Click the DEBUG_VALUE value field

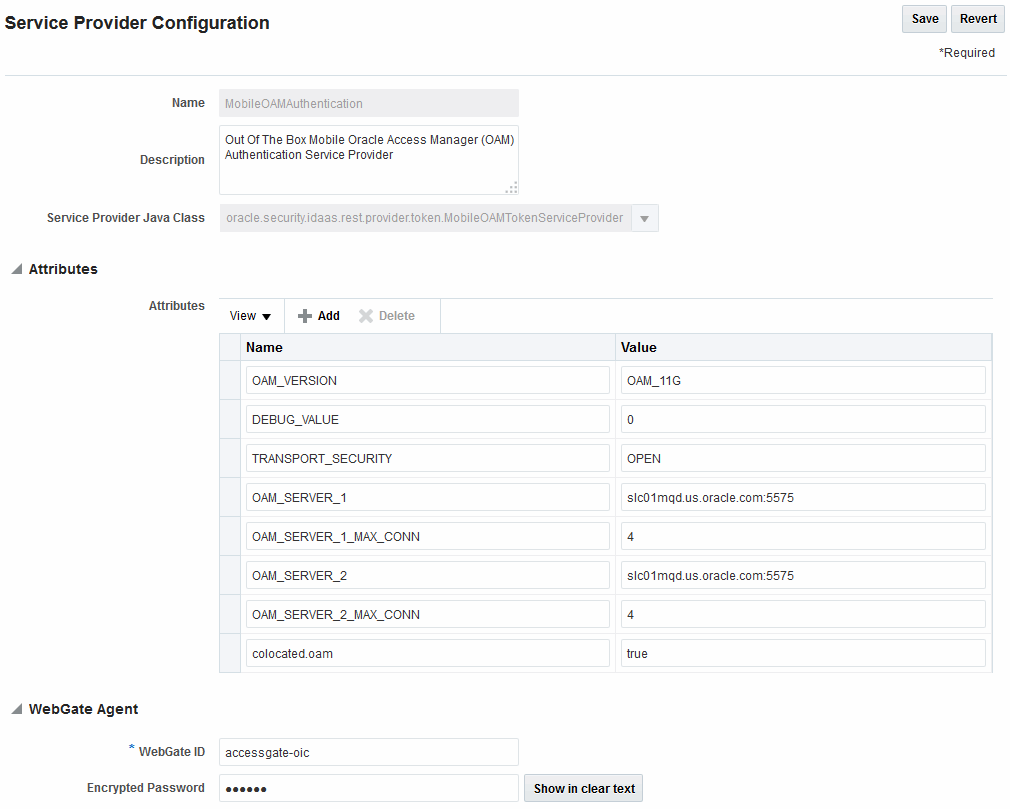[x=802, y=419]
